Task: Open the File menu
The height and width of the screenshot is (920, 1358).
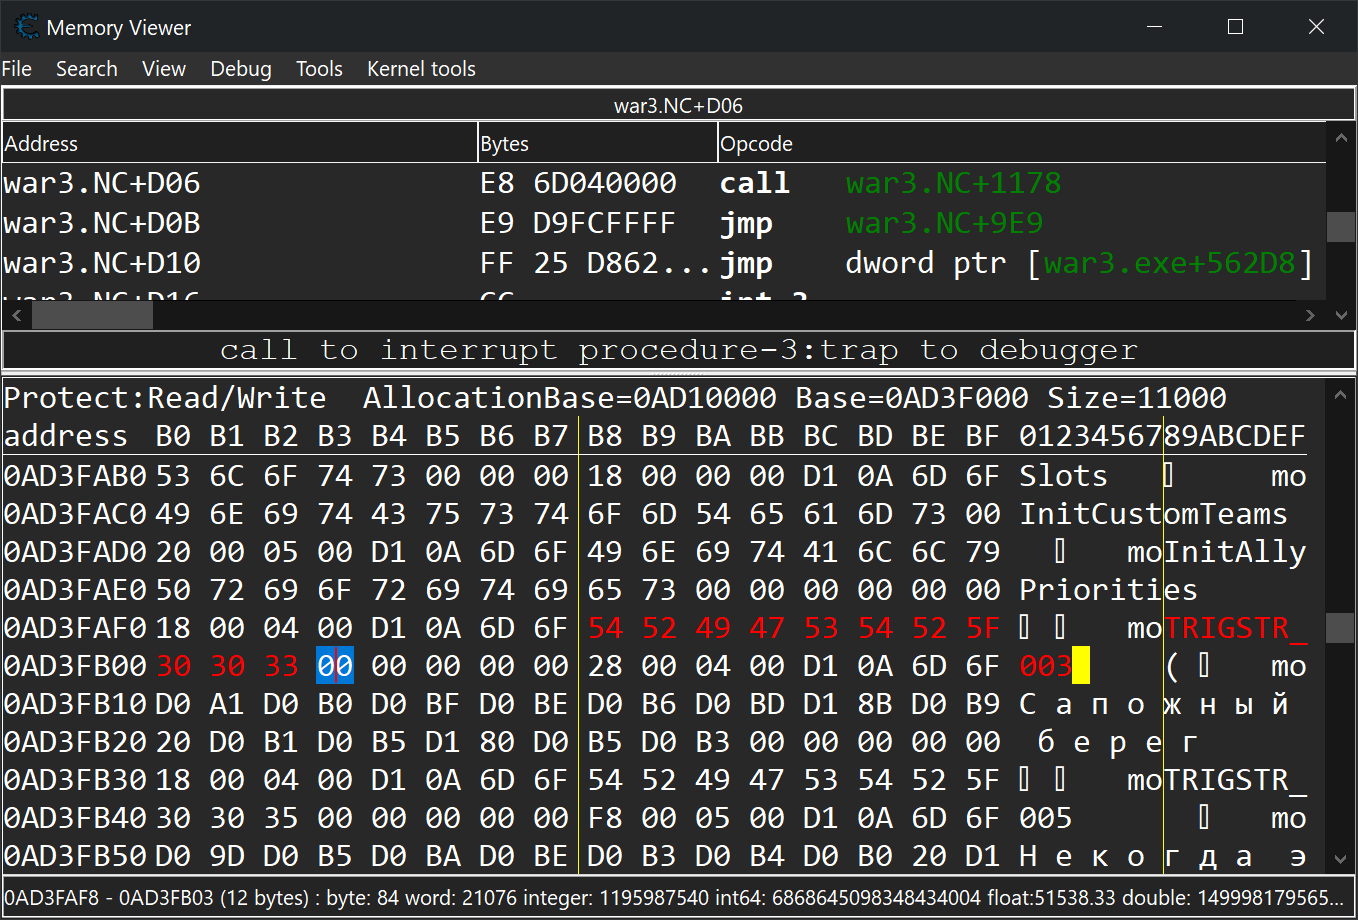Action: pos(17,69)
